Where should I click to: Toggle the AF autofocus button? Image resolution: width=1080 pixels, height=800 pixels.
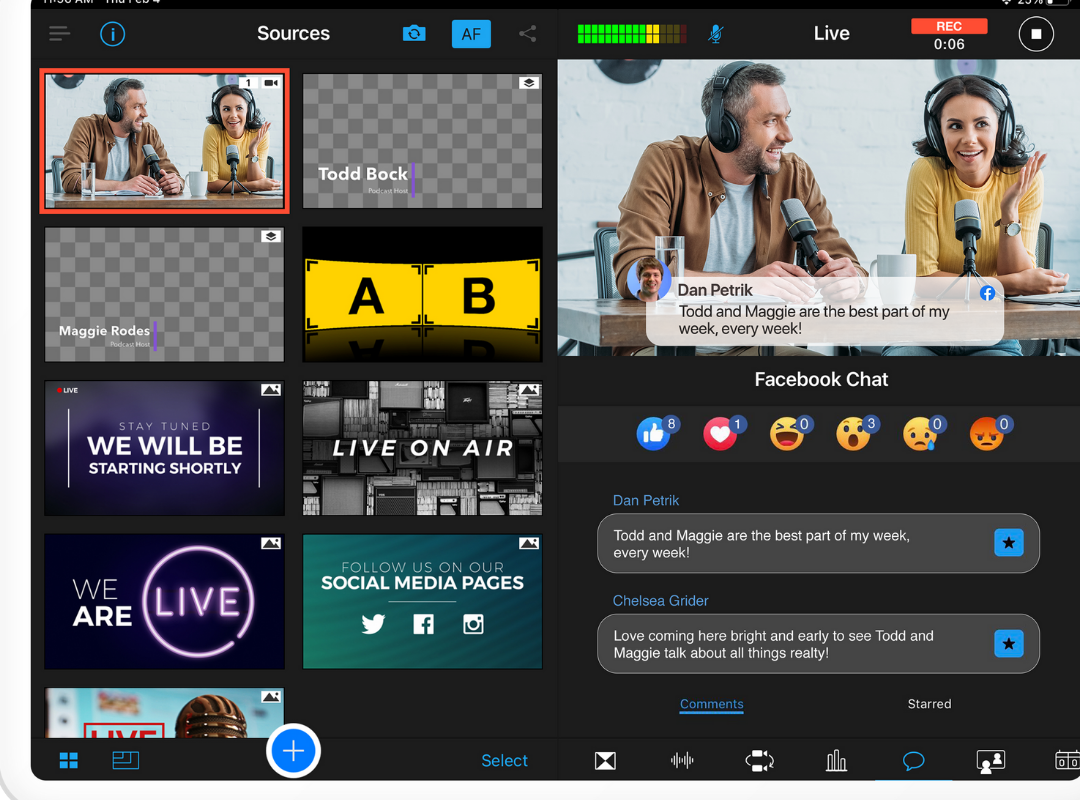(471, 34)
